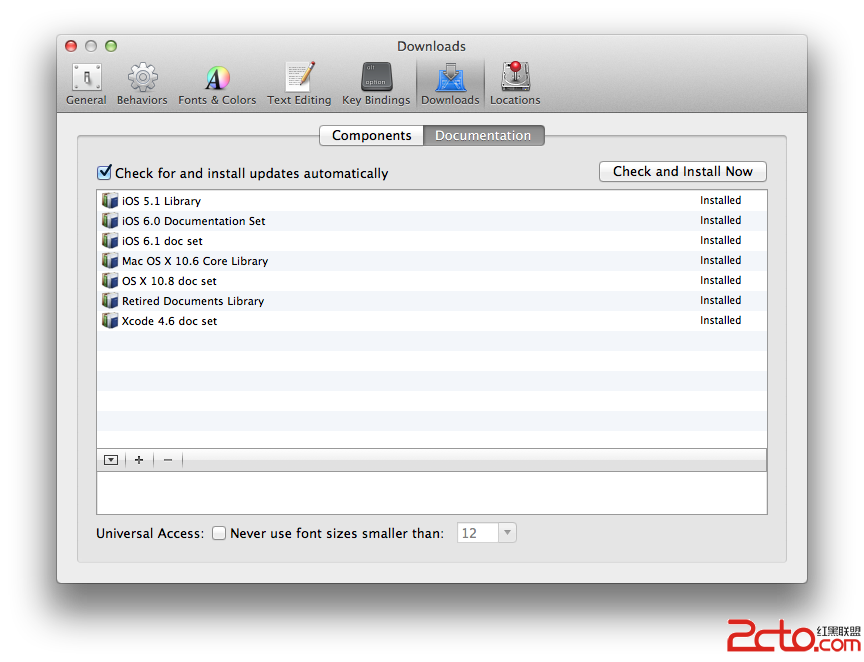Screen dimensions: 864x662
Task: Select Mac OS X 10.6 Core Library
Action: pos(431,261)
